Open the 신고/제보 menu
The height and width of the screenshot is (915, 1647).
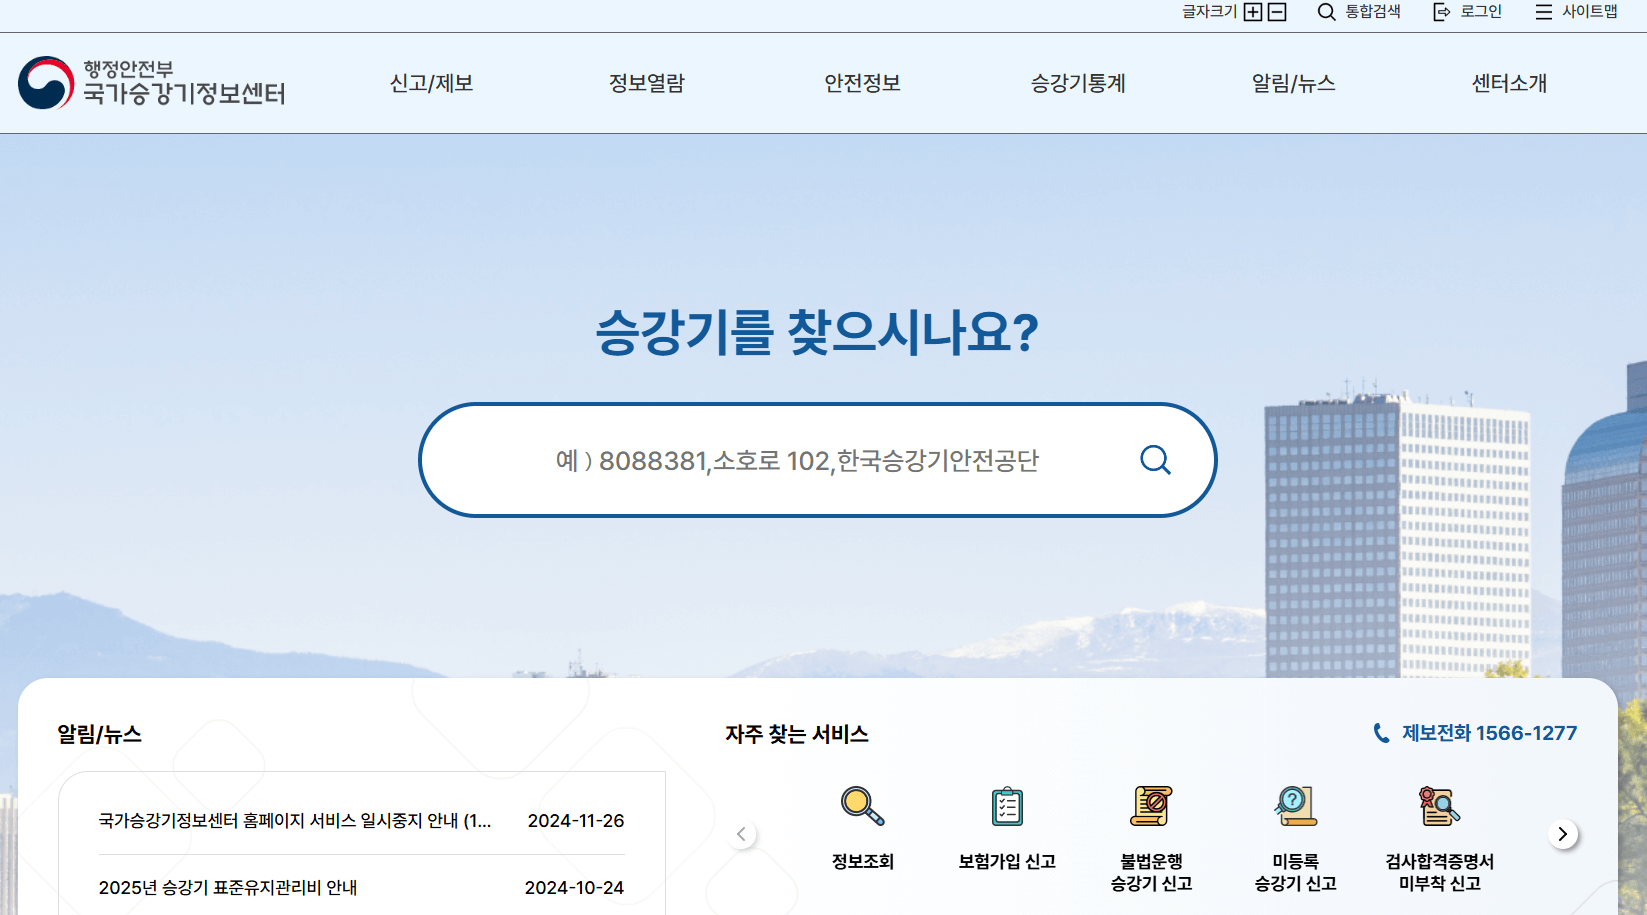(x=431, y=84)
